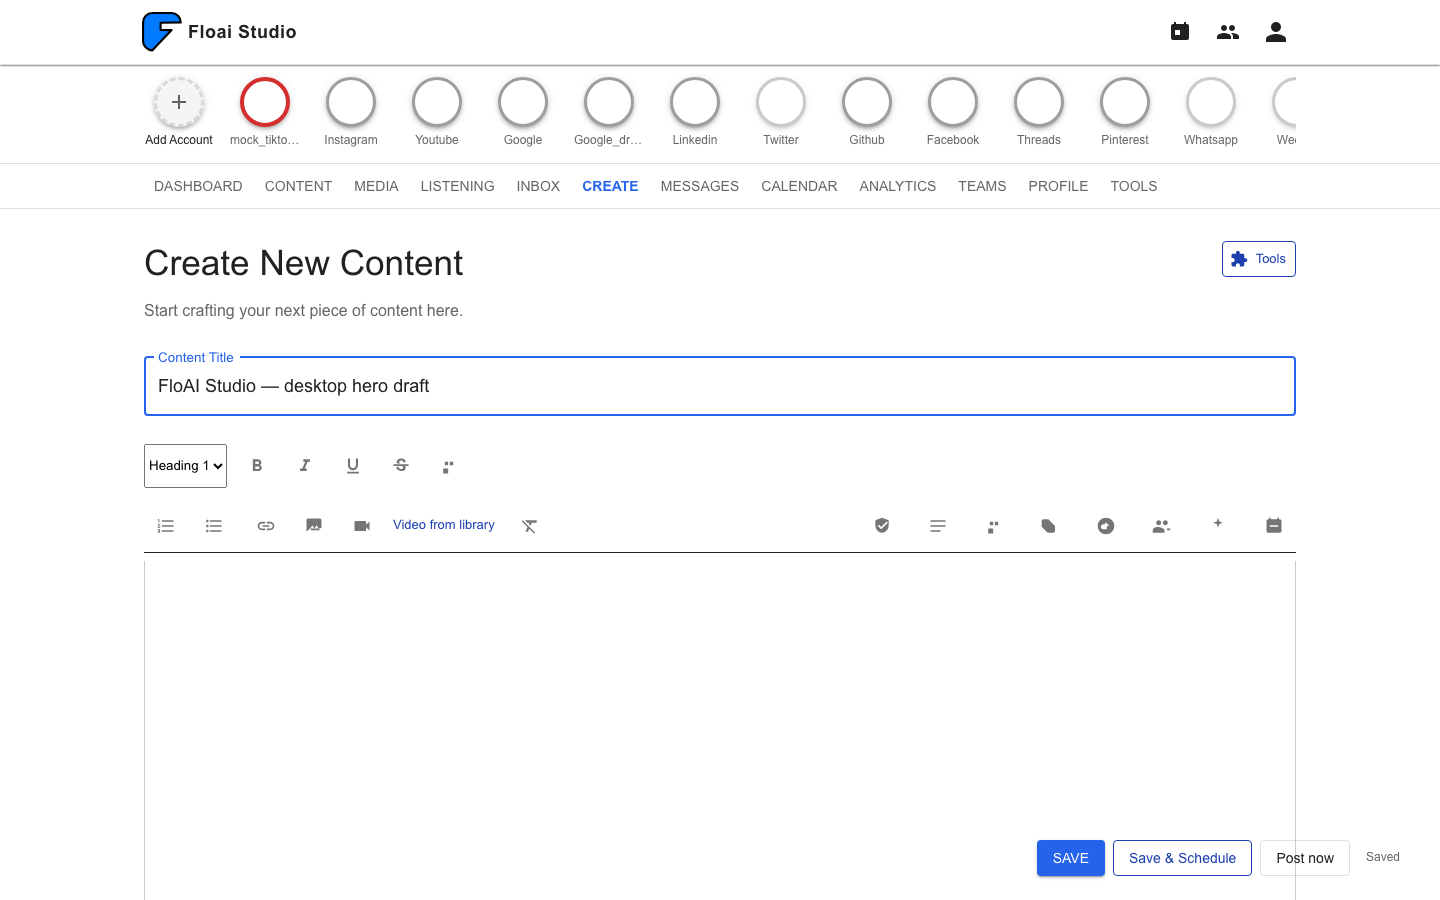Toggle italic formatting
1440x900 pixels.
305,466
